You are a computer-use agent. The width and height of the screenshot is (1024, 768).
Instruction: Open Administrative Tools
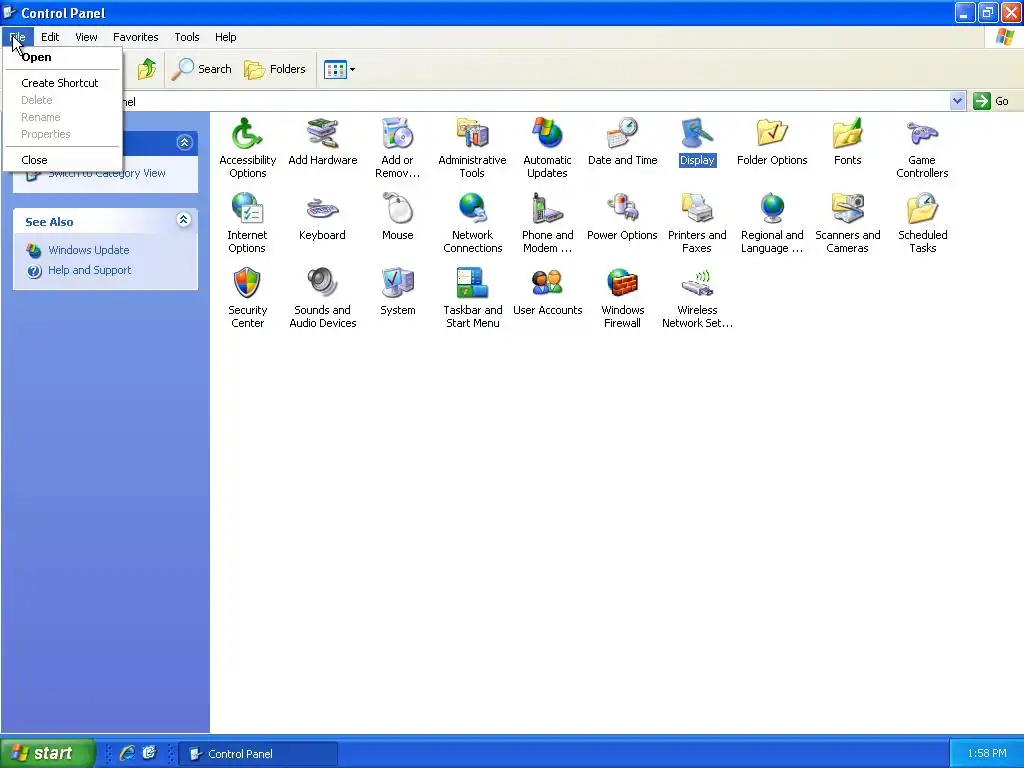[472, 148]
